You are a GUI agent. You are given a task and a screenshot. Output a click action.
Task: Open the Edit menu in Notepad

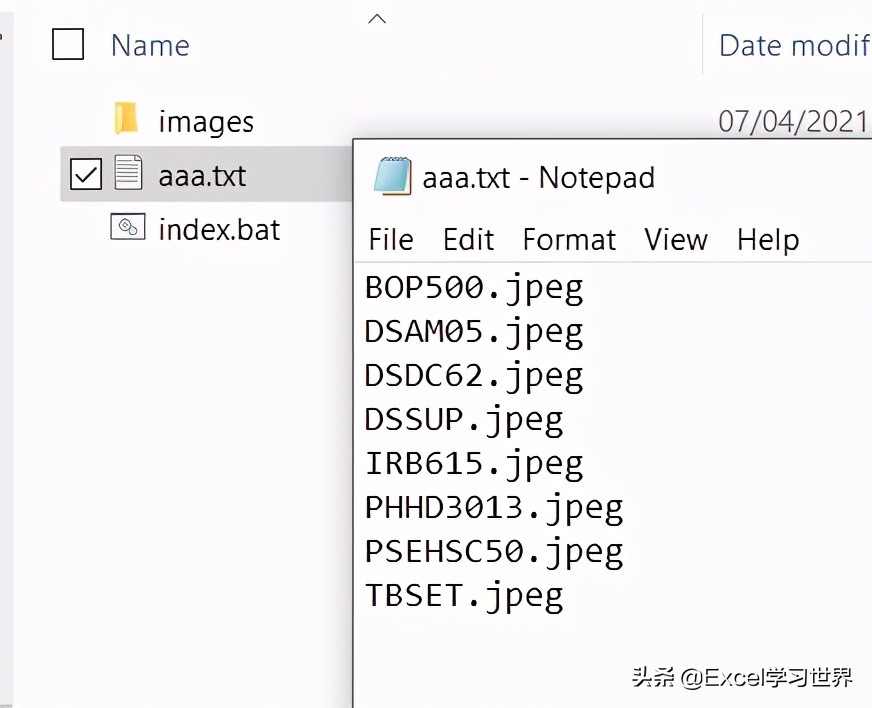[468, 240]
